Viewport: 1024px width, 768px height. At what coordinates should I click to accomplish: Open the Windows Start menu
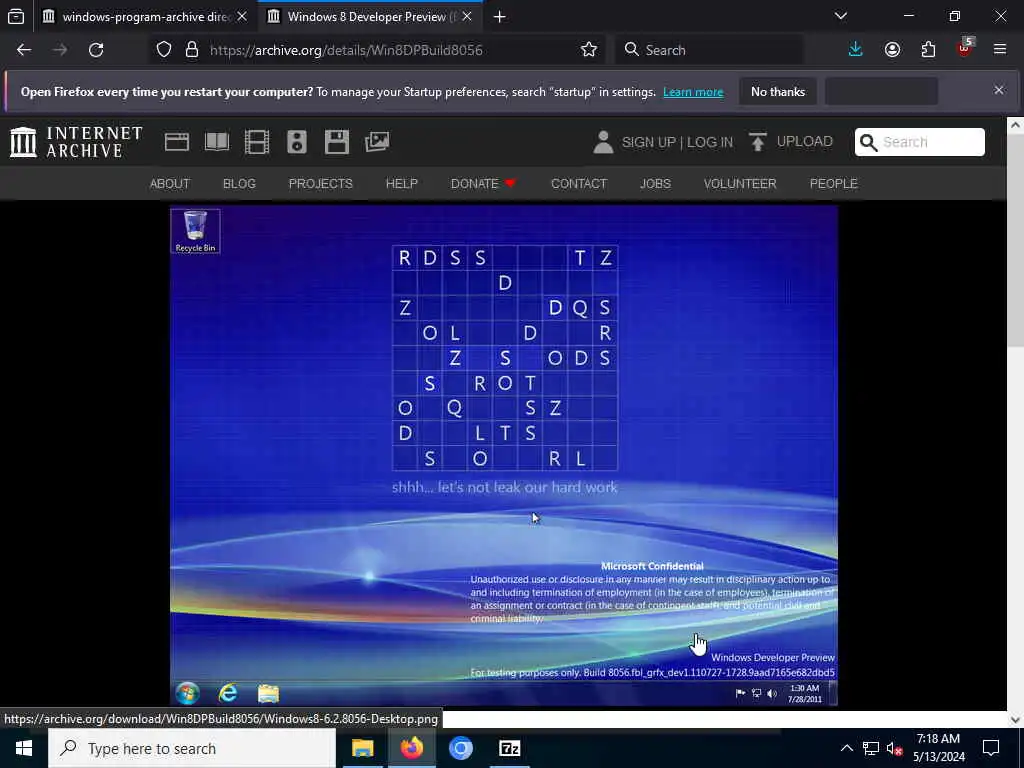tap(24, 748)
